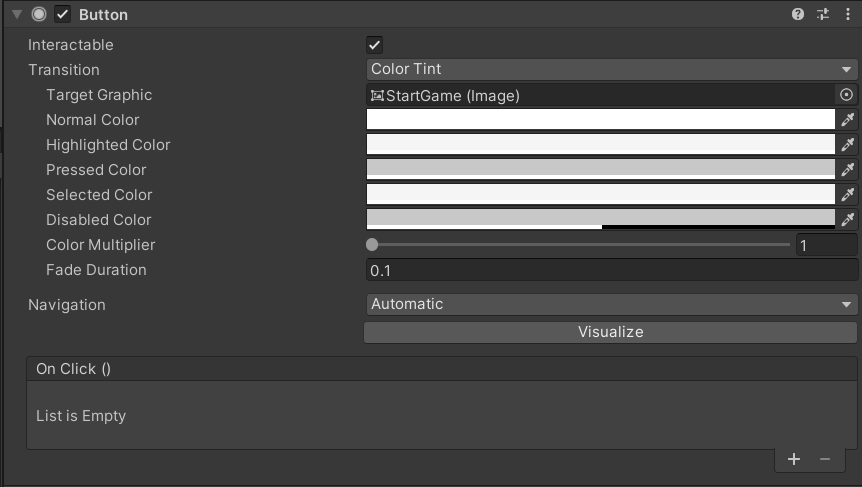The height and width of the screenshot is (487, 862).
Task: Pick Selected Color with the eyedropper
Action: 848,195
